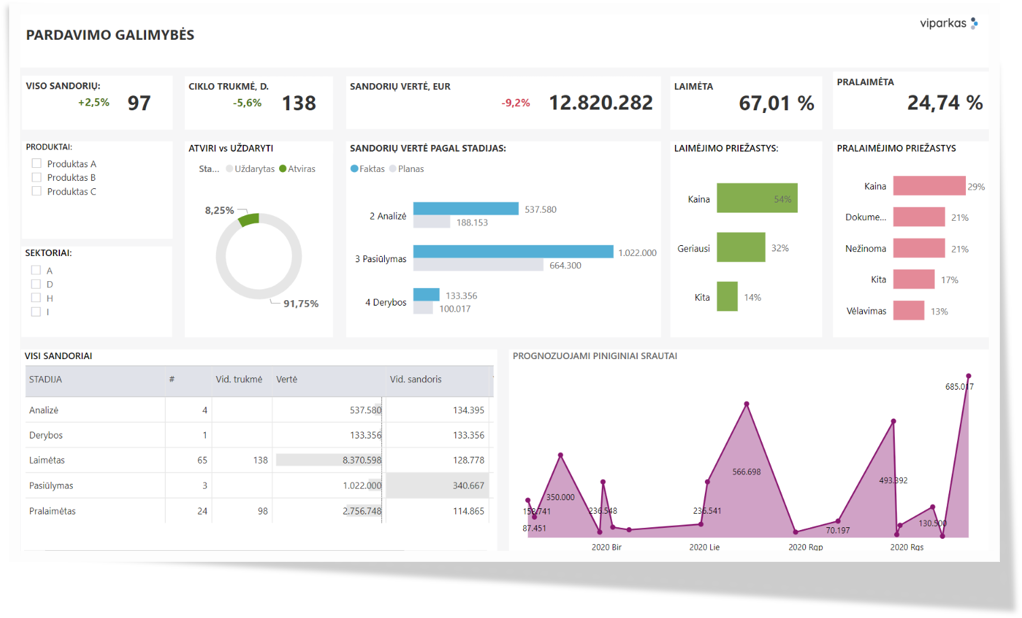Select the green Kaina 54% bar
This screenshot has width=1022, height=618.
(756, 199)
